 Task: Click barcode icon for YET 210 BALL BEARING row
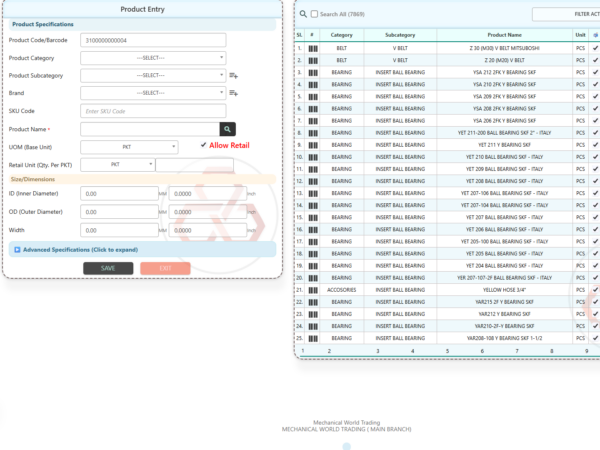pos(313,157)
